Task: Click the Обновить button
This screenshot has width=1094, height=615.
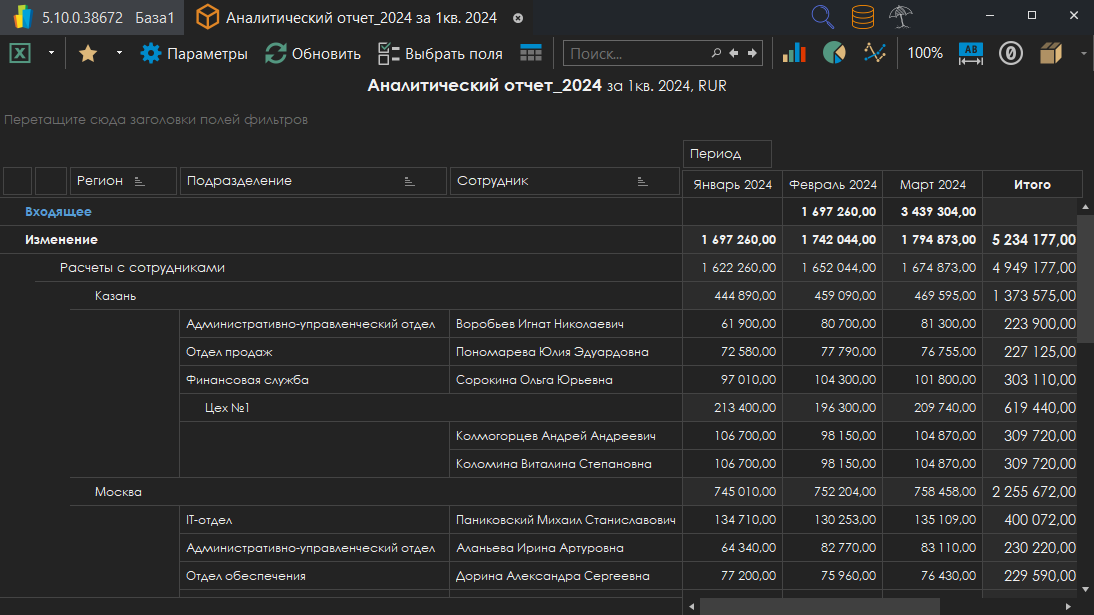Action: tap(312, 54)
